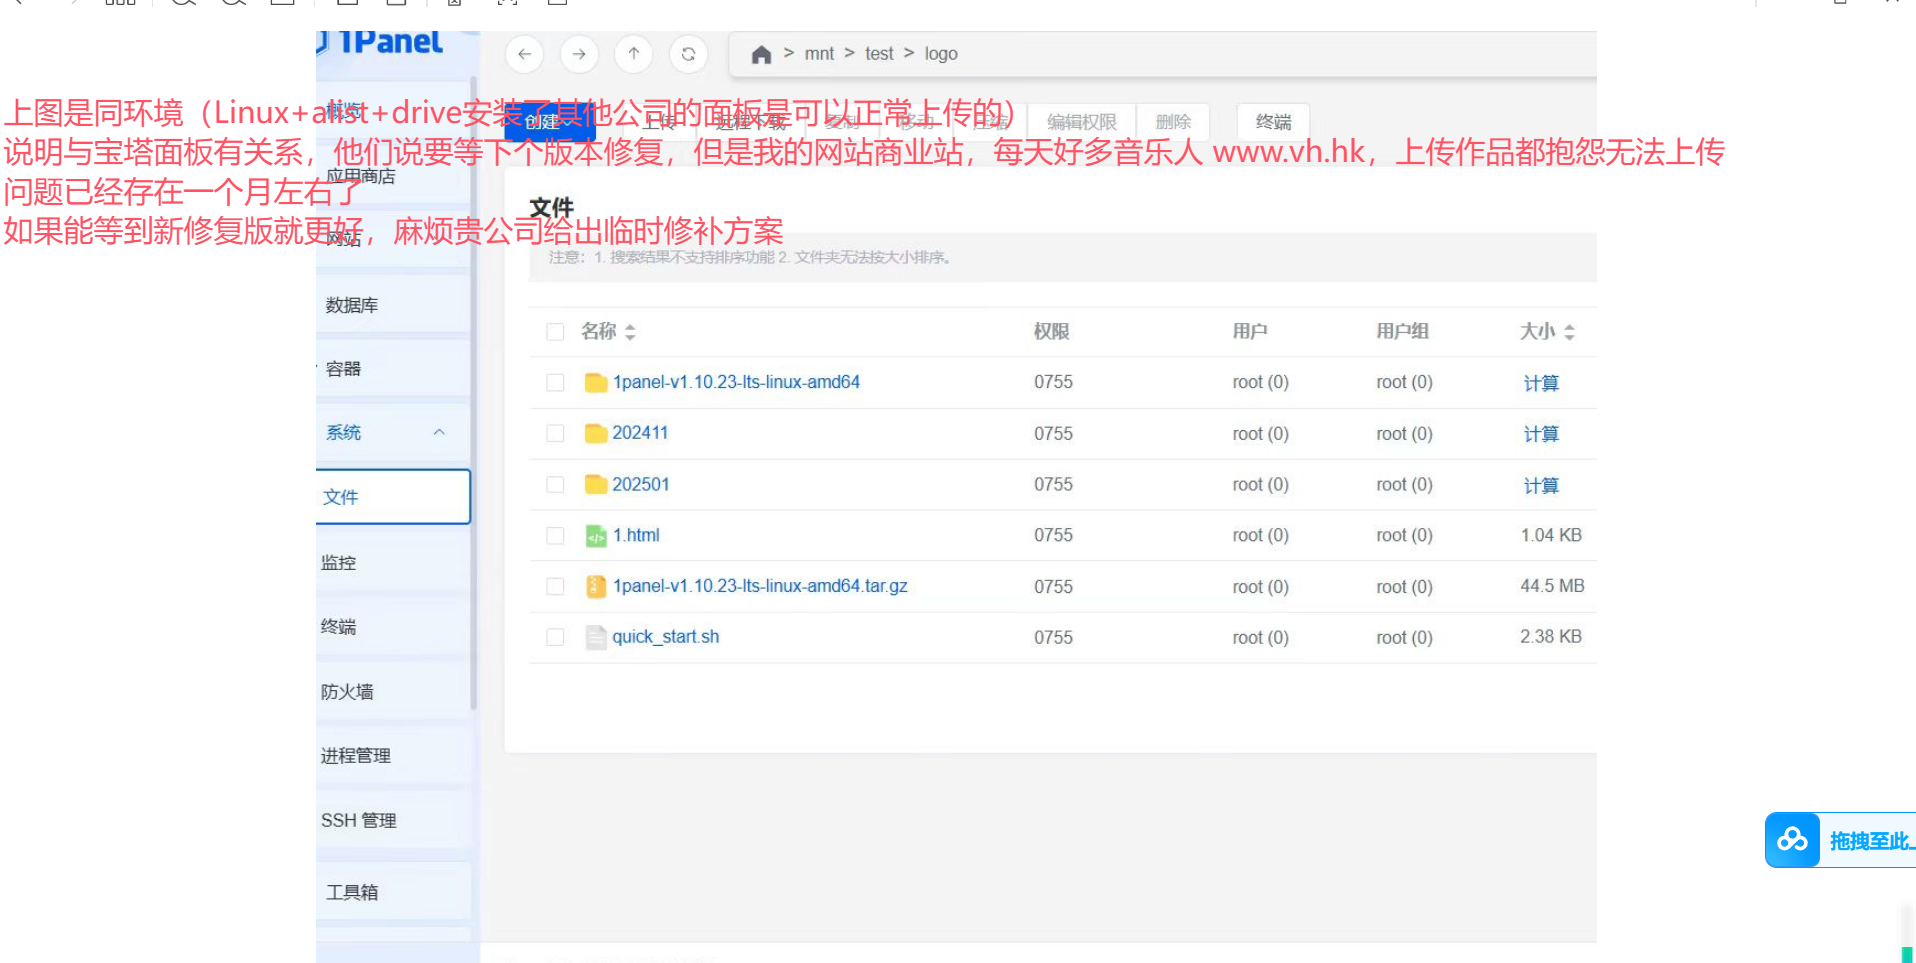Open the 202501 folder link
This screenshot has width=1916, height=963.
pyautogui.click(x=641, y=484)
